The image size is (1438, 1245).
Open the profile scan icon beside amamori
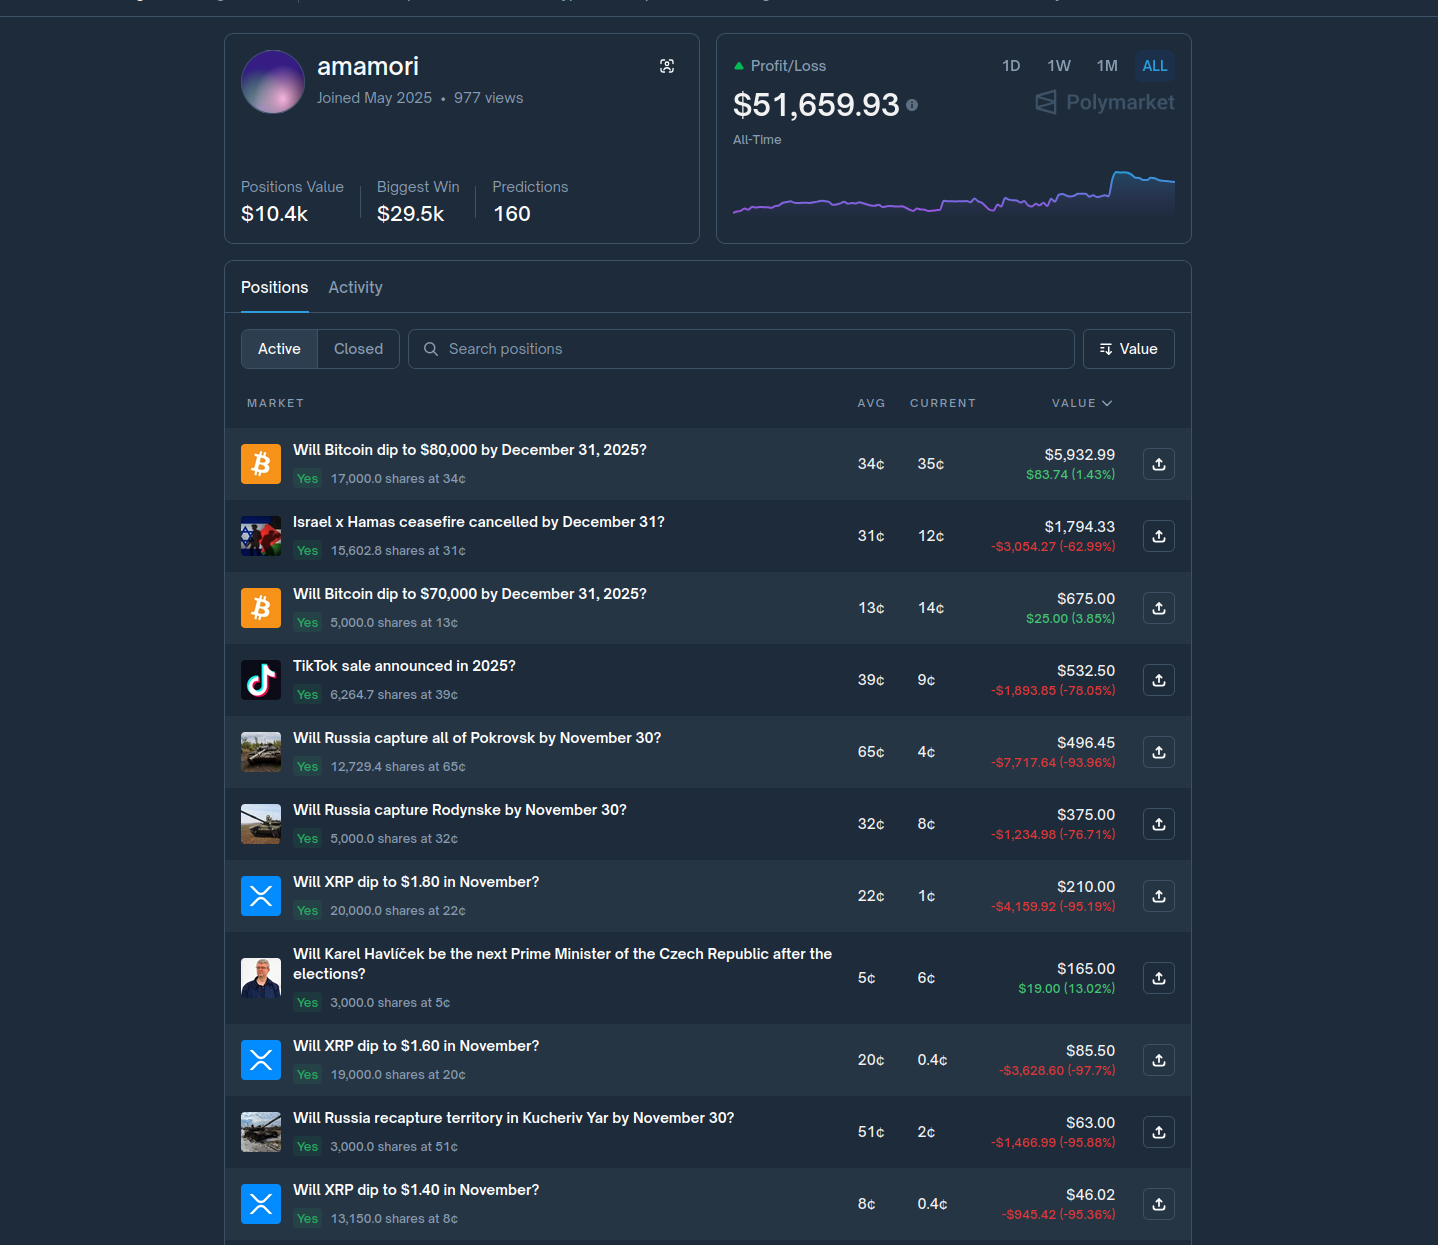point(667,66)
